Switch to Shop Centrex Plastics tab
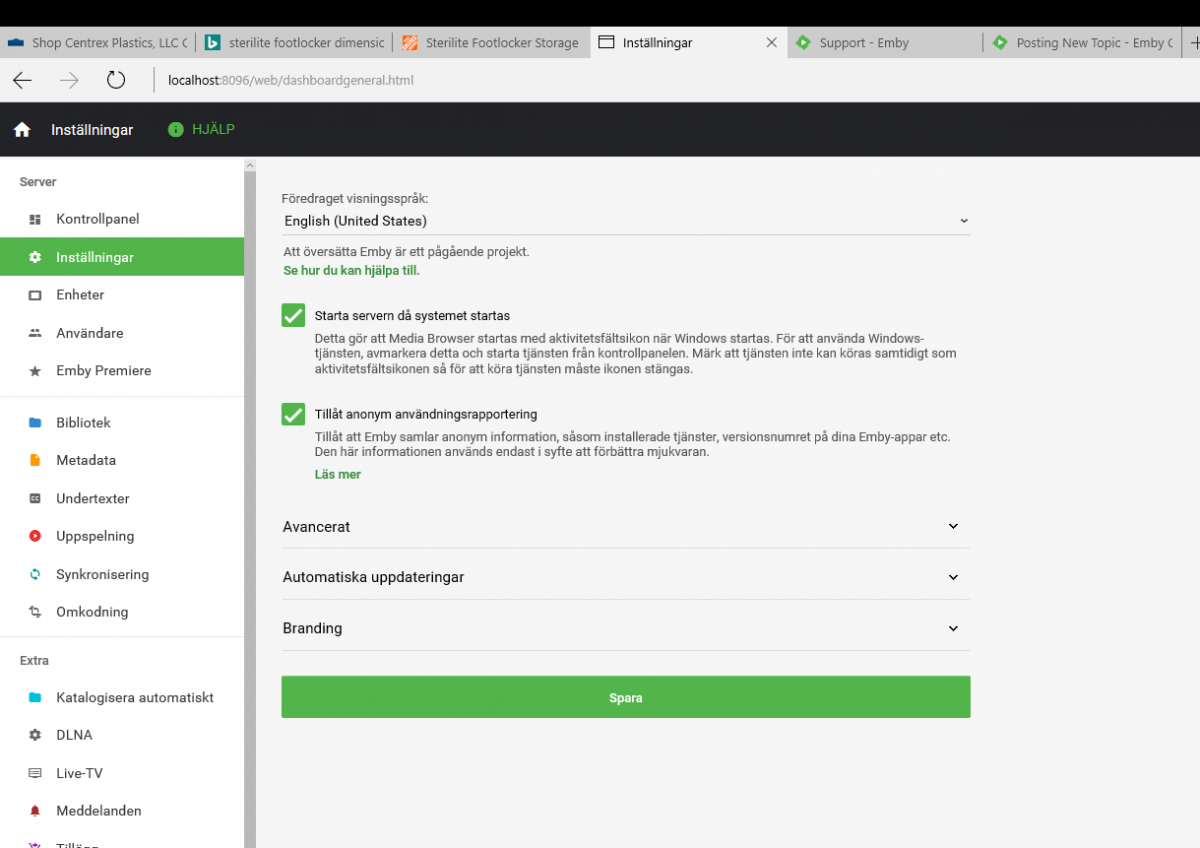The image size is (1200, 848). point(97,43)
